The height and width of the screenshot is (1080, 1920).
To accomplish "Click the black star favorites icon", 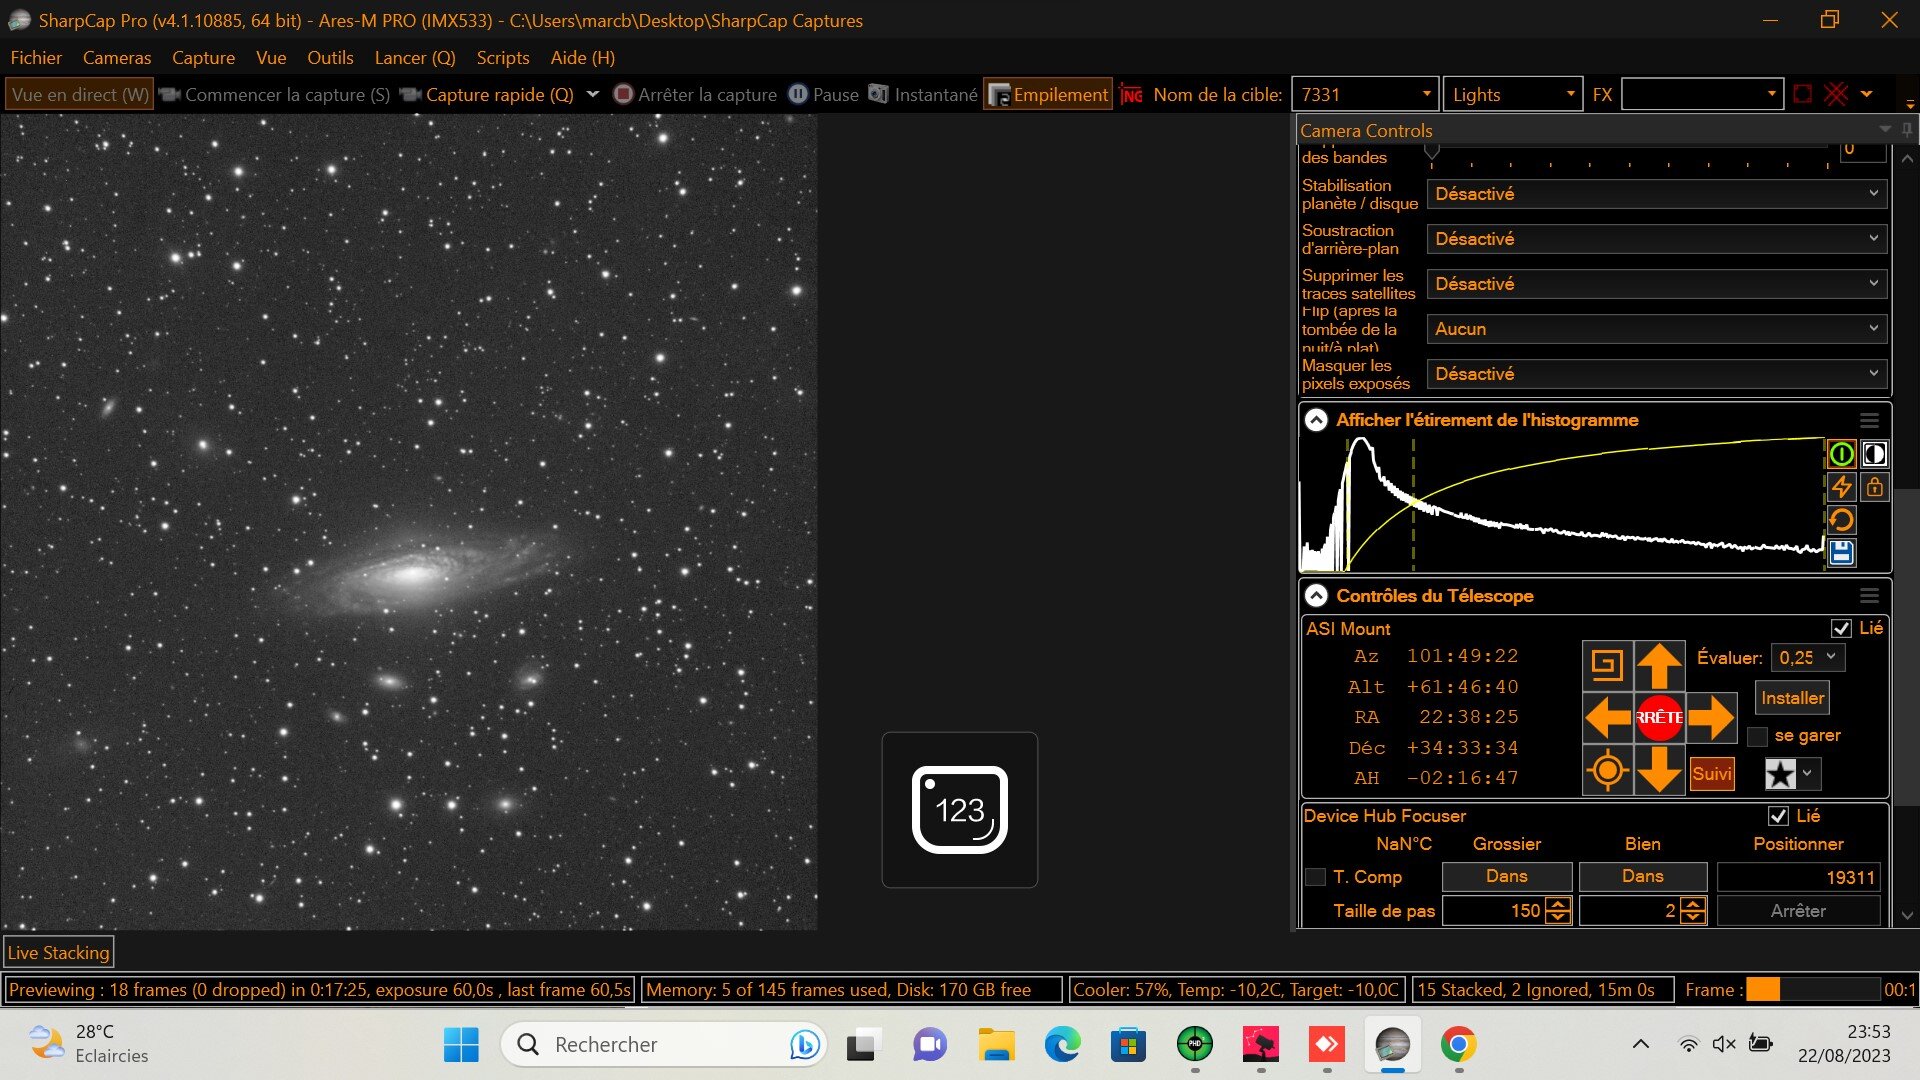I will (1780, 773).
